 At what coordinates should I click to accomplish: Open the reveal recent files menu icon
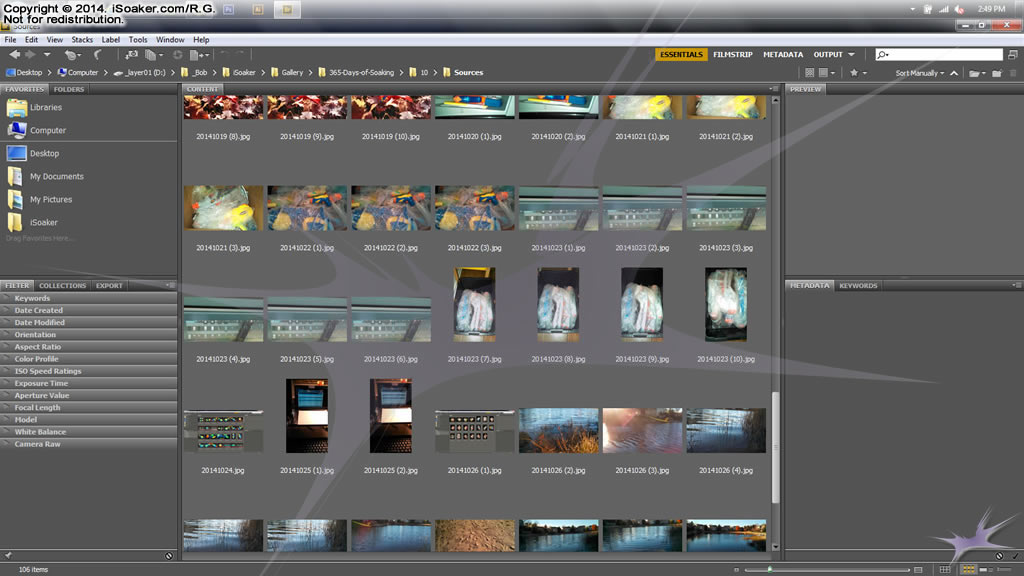[71, 55]
